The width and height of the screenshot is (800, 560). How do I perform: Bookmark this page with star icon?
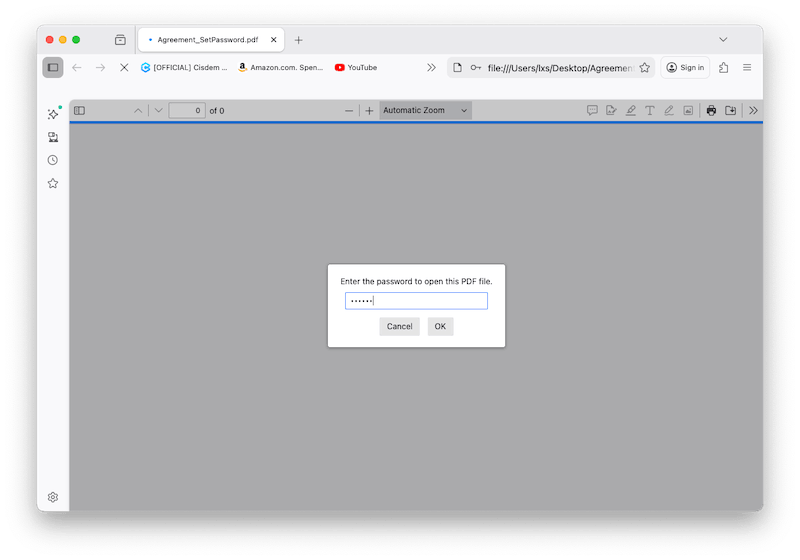tap(644, 67)
